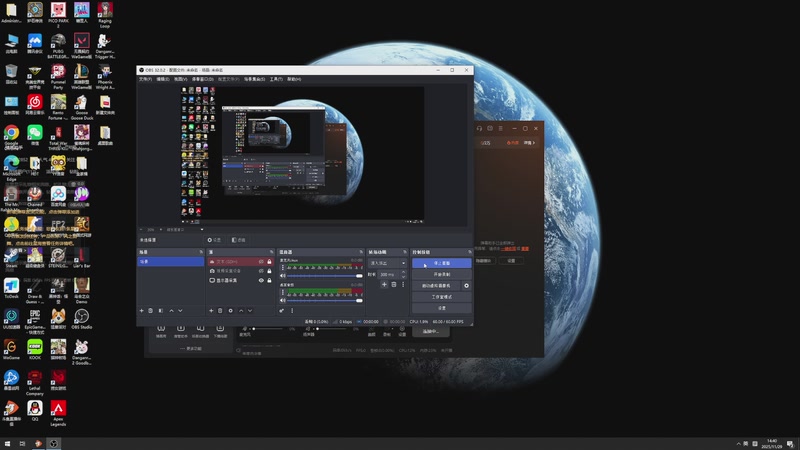This screenshot has width=800, height=450.
Task: Open mic/Aux channel options dots
Action: click(283, 267)
